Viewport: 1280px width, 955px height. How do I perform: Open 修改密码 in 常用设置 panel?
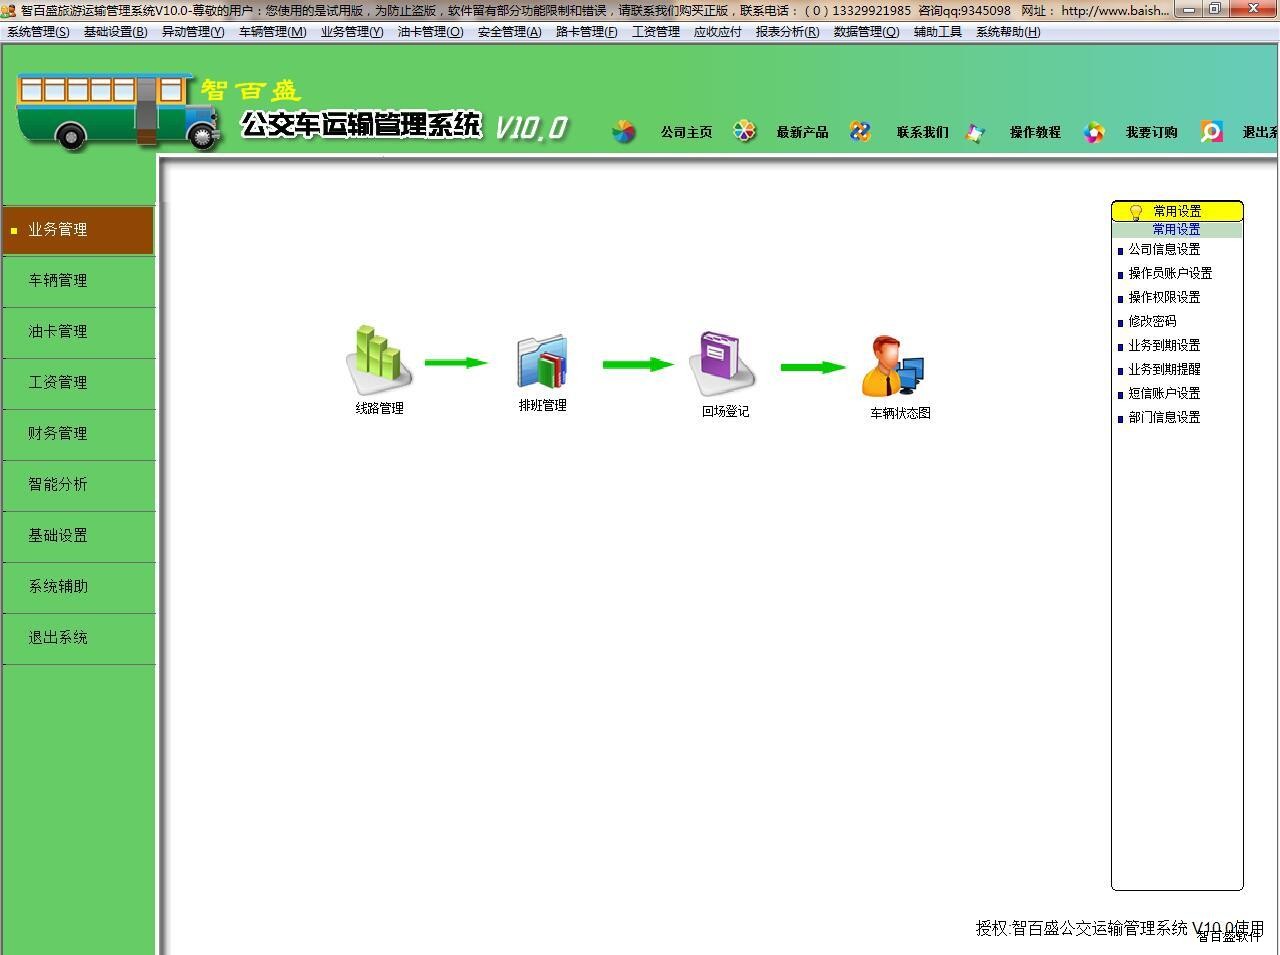tap(1152, 322)
